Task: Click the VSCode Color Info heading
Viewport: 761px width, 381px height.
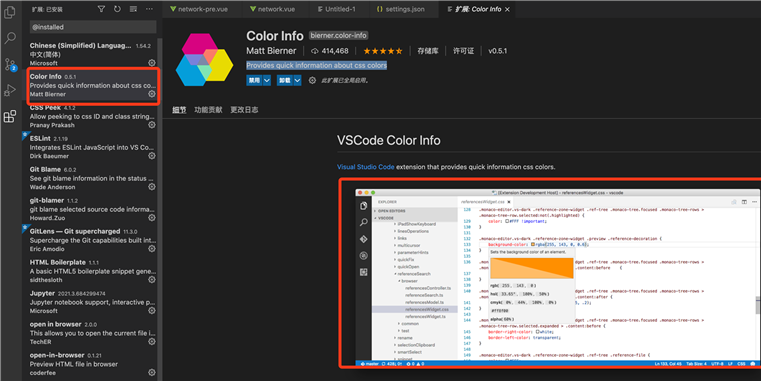Action: (389, 140)
